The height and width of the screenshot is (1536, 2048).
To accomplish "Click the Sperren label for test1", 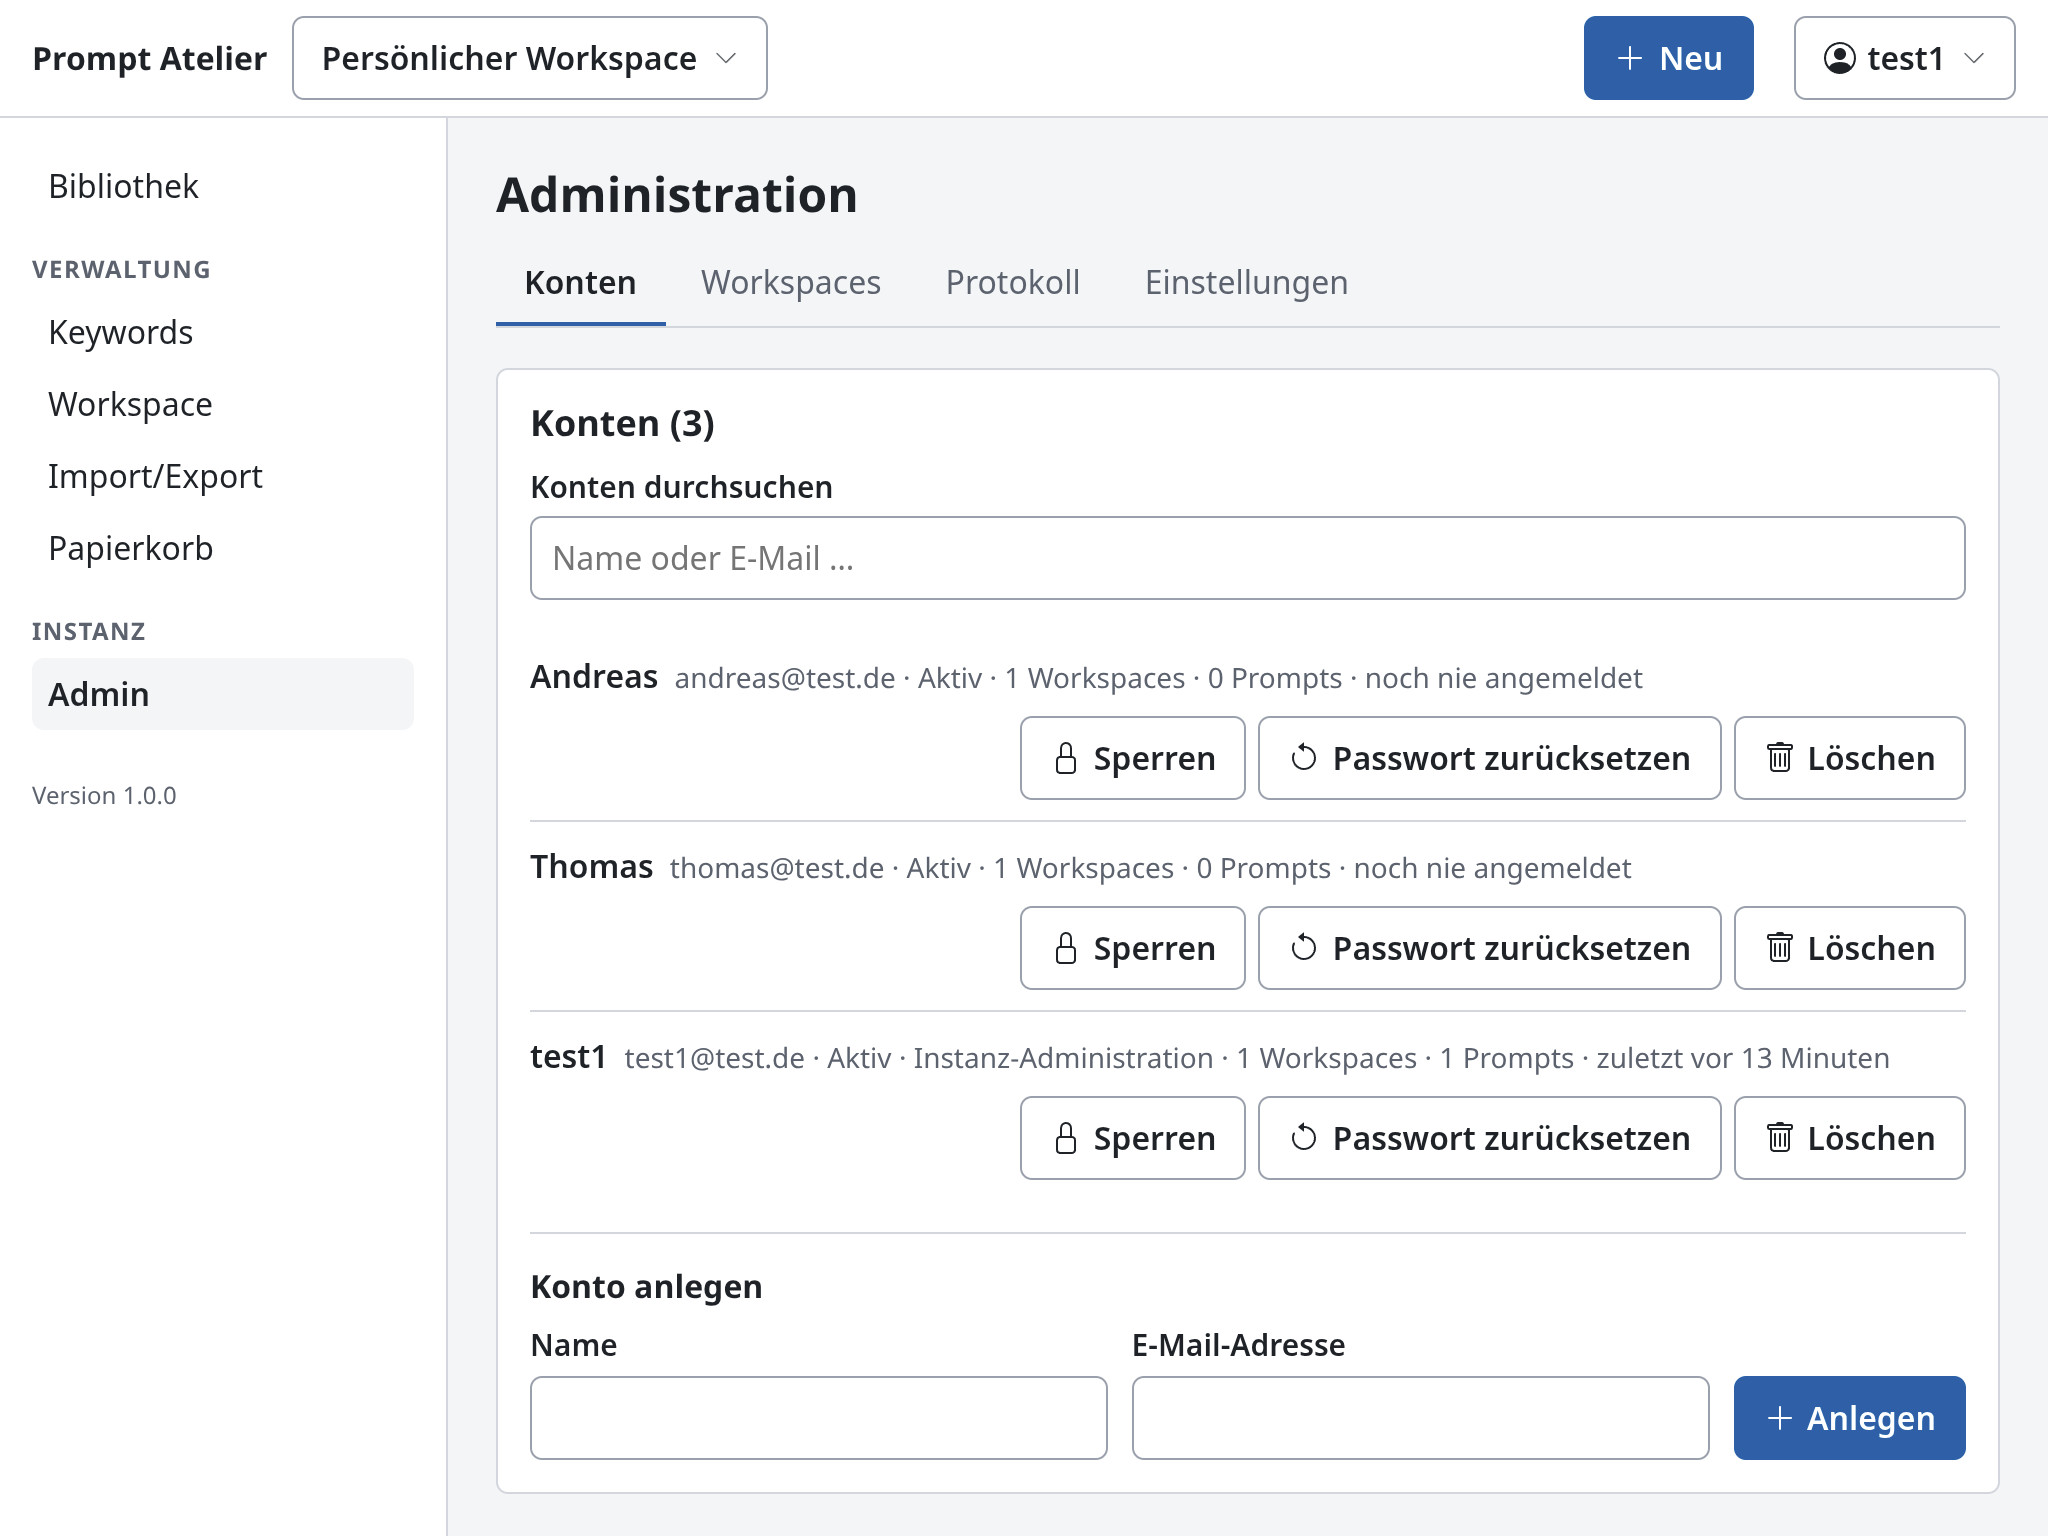I will point(1155,1138).
